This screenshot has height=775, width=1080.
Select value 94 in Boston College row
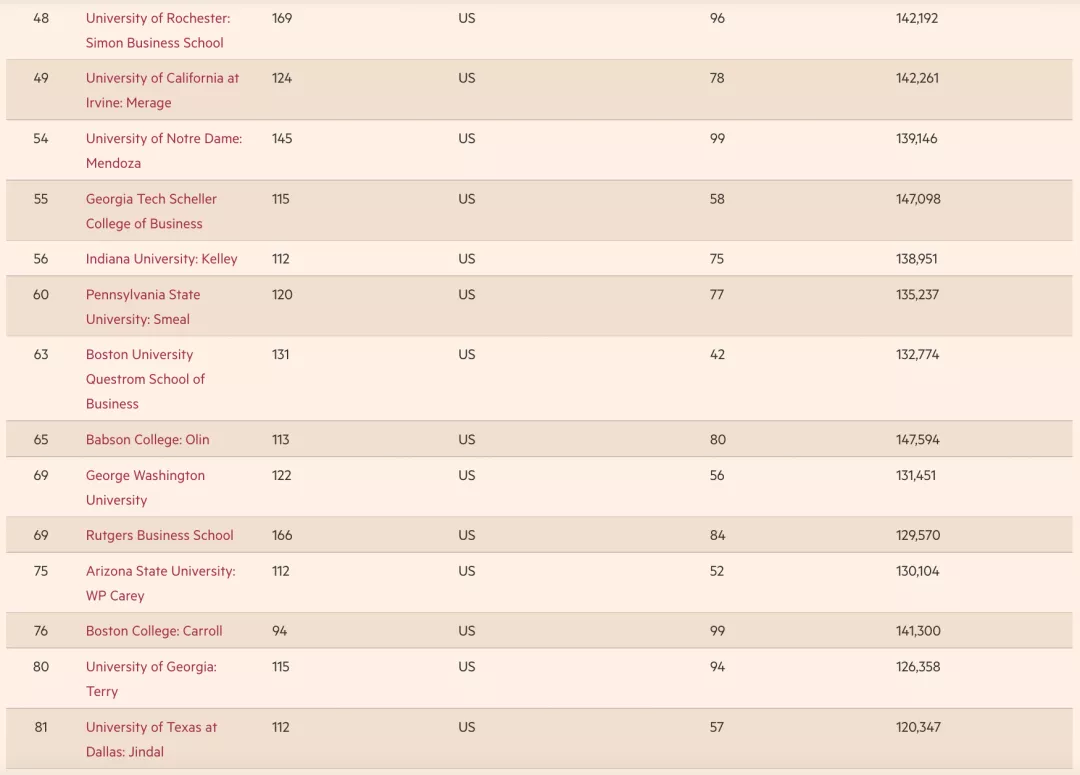279,631
